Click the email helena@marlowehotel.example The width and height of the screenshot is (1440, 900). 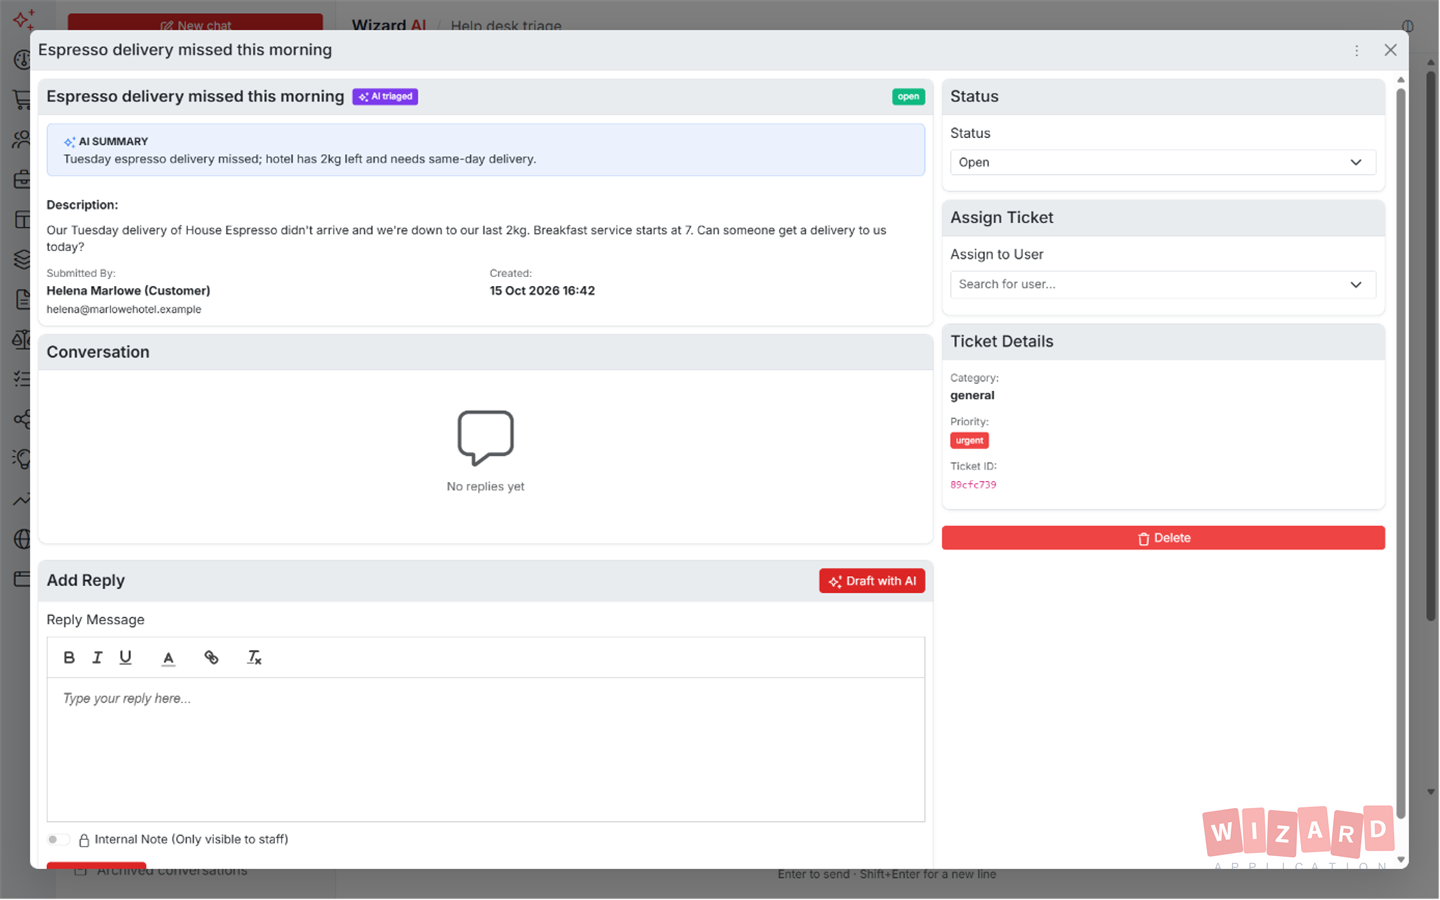pyautogui.click(x=124, y=310)
